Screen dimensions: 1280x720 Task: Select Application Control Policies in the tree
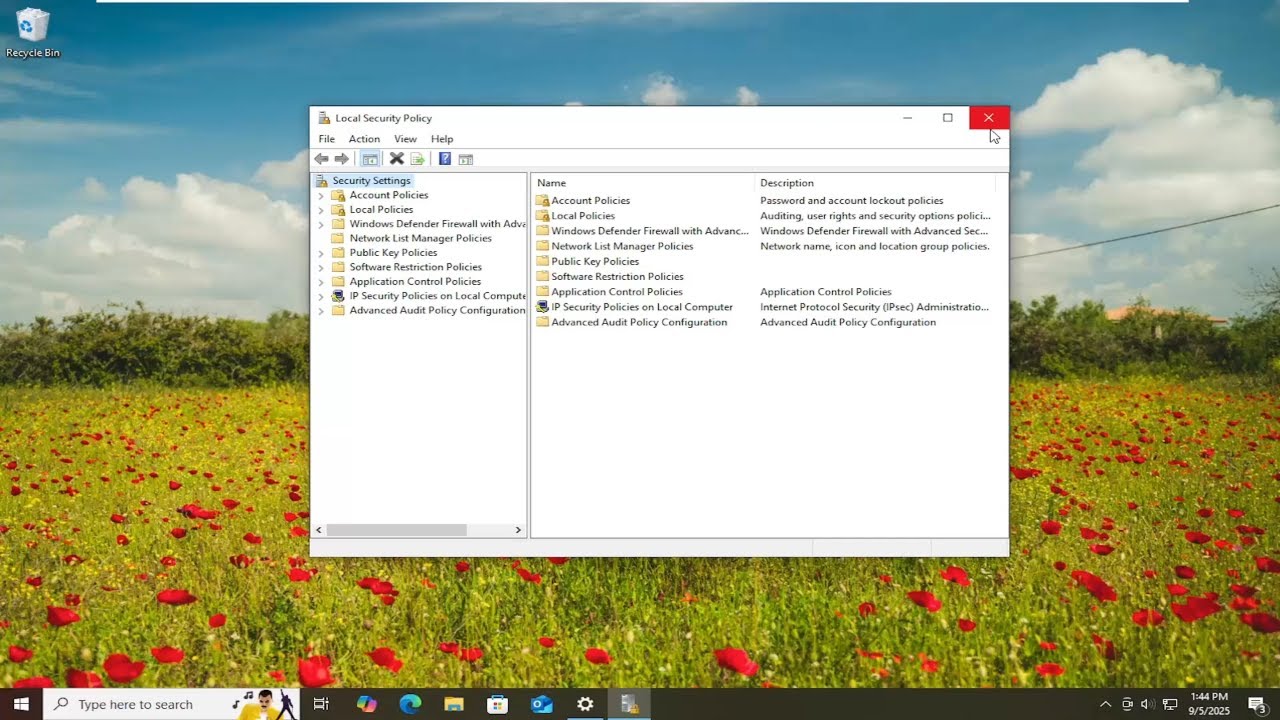tap(415, 282)
